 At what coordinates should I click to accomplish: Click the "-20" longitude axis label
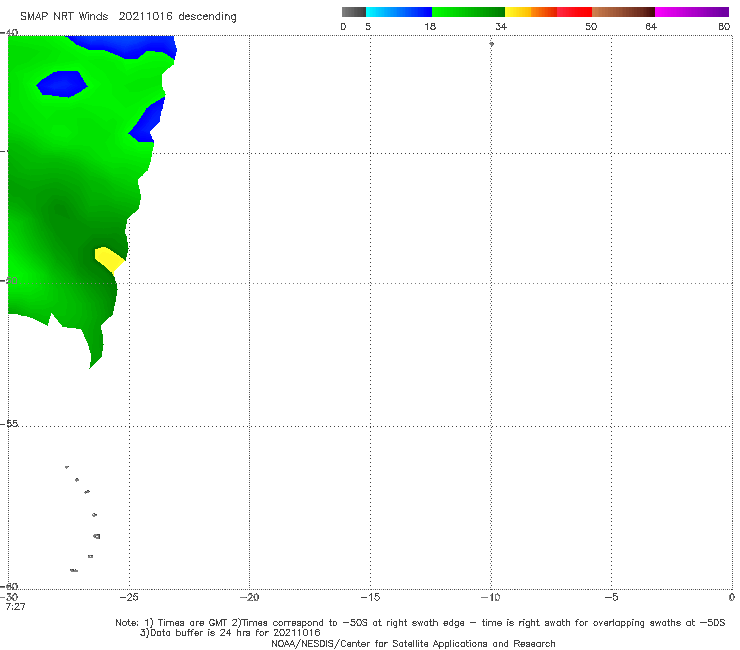(x=250, y=597)
